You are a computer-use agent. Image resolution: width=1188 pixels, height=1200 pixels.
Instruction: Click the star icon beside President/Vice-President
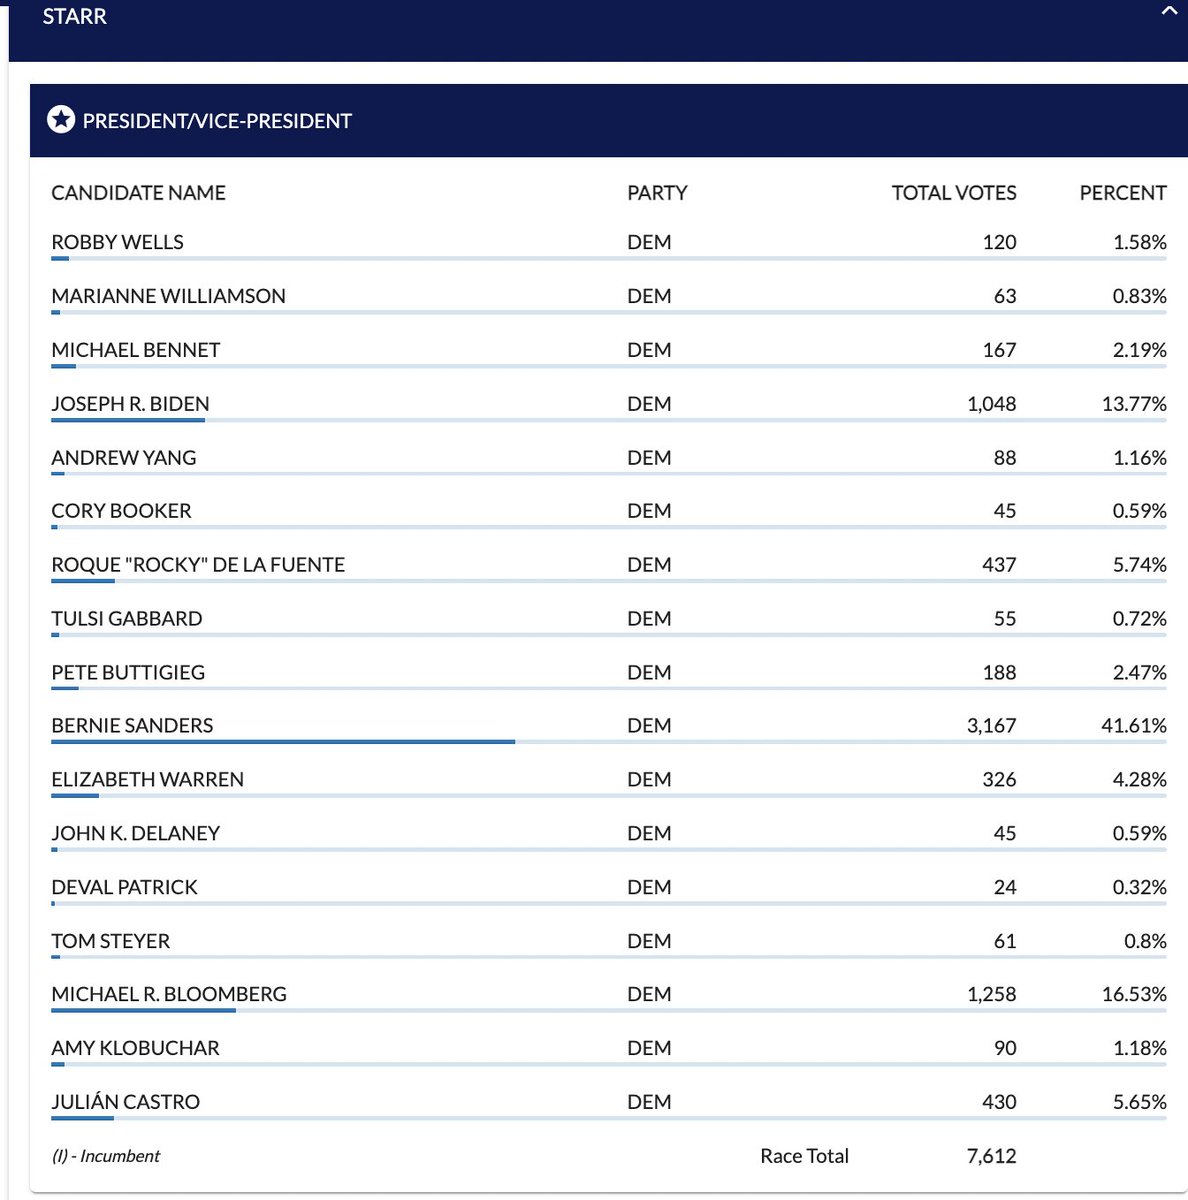[61, 120]
